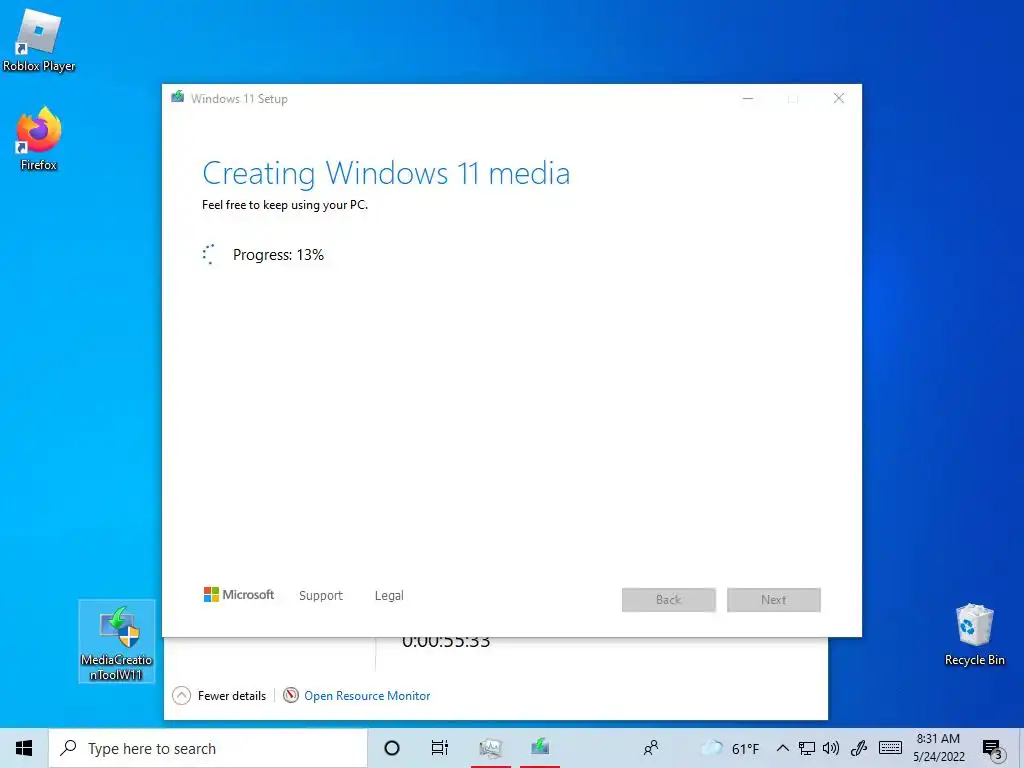The height and width of the screenshot is (768, 1024).
Task: Click the Windows Start button
Action: pos(24,748)
